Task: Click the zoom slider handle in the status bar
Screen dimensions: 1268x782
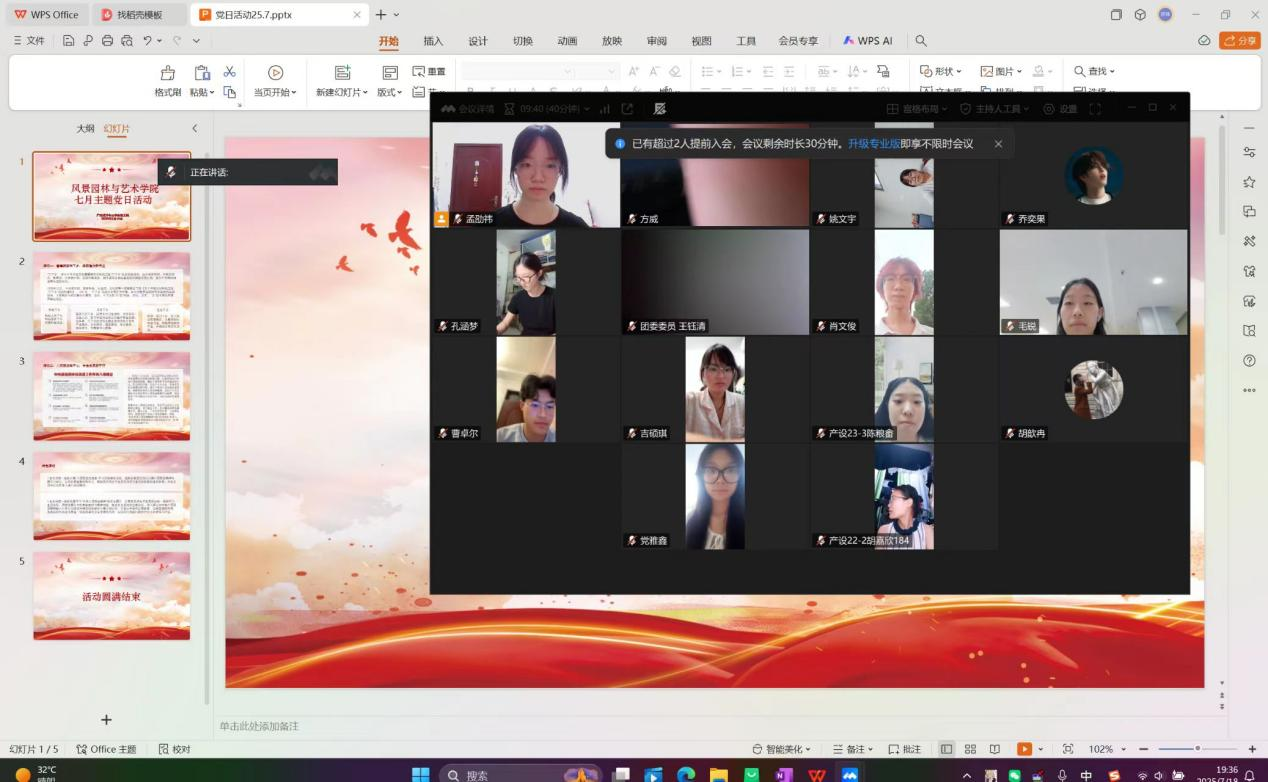Action: pyautogui.click(x=1197, y=749)
